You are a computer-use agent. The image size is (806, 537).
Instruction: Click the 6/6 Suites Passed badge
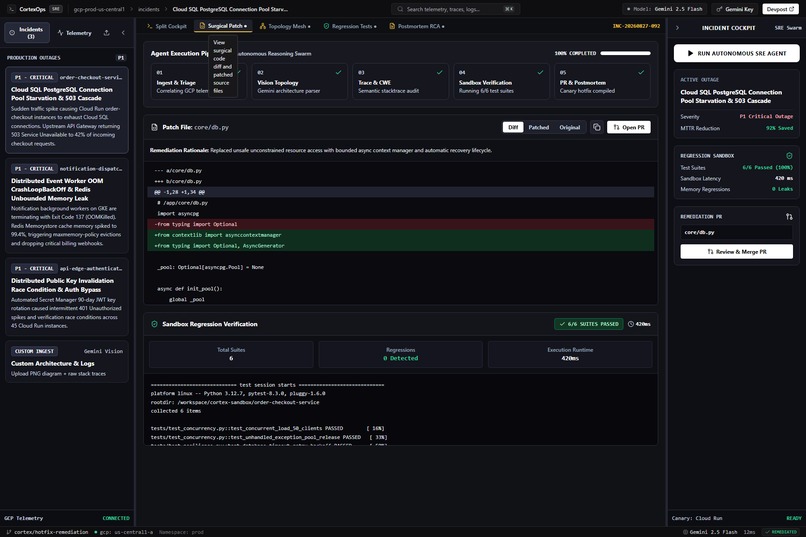589,324
